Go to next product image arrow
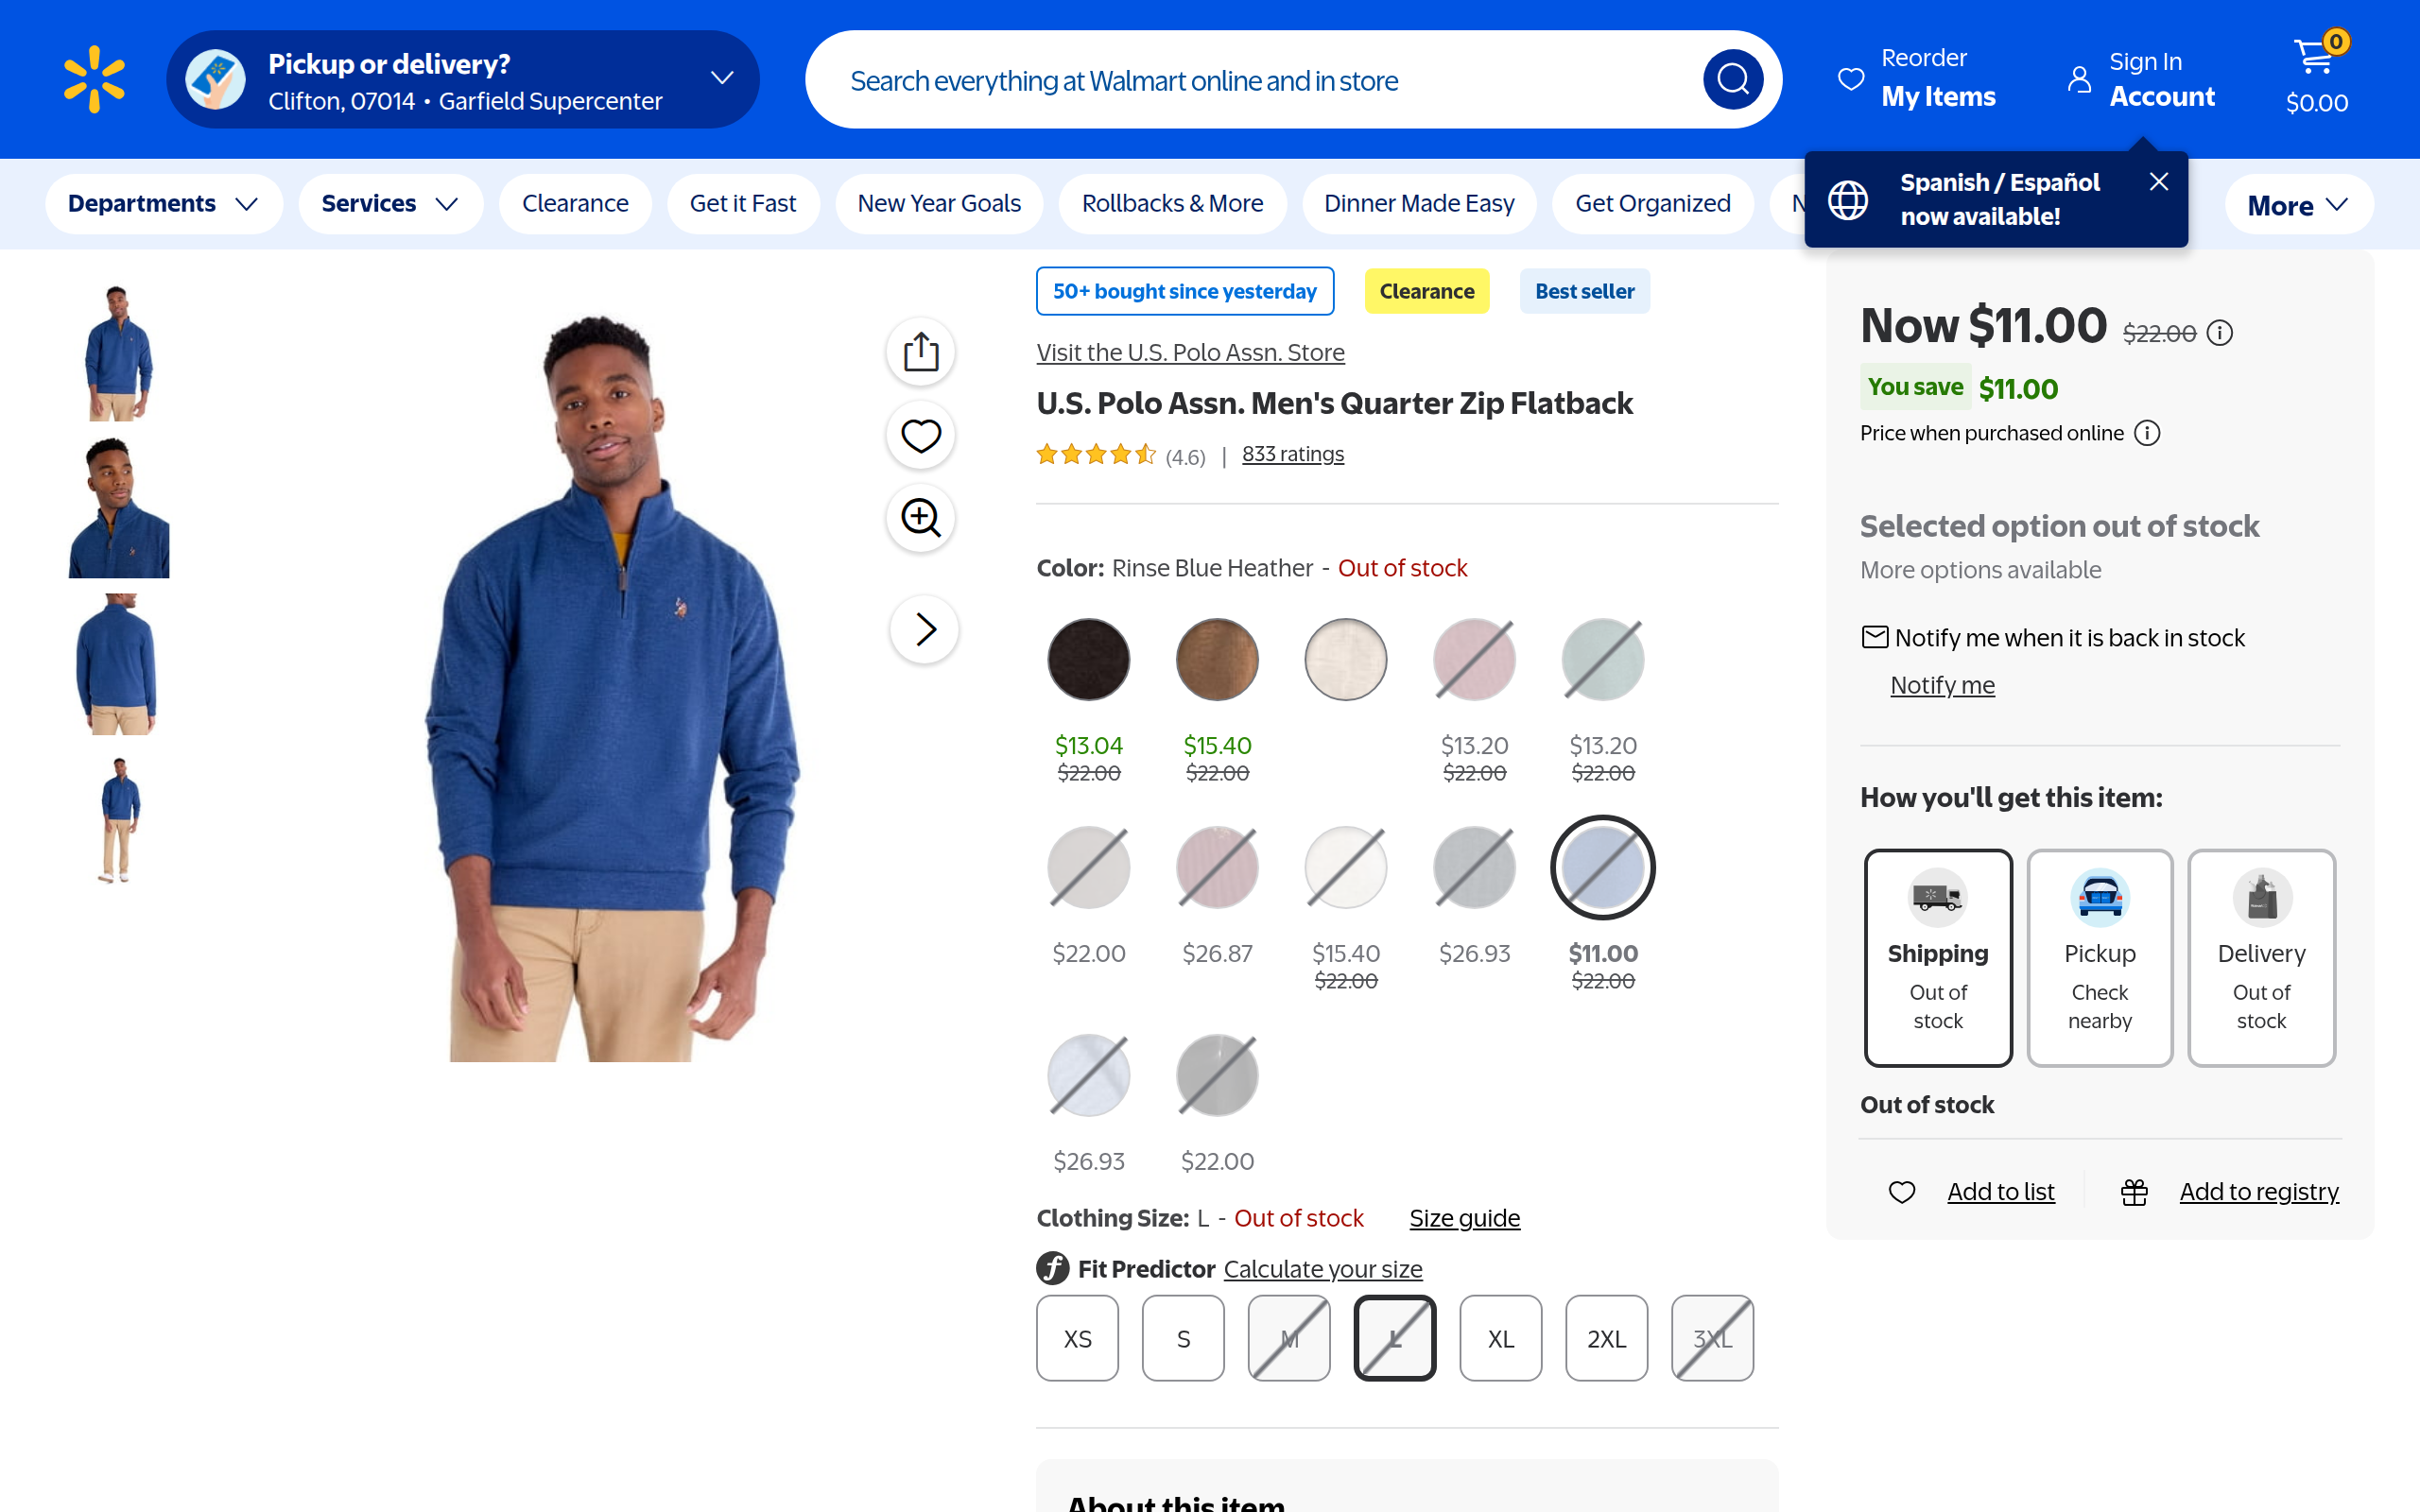Screen dimensions: 2420x1512 (x=924, y=629)
